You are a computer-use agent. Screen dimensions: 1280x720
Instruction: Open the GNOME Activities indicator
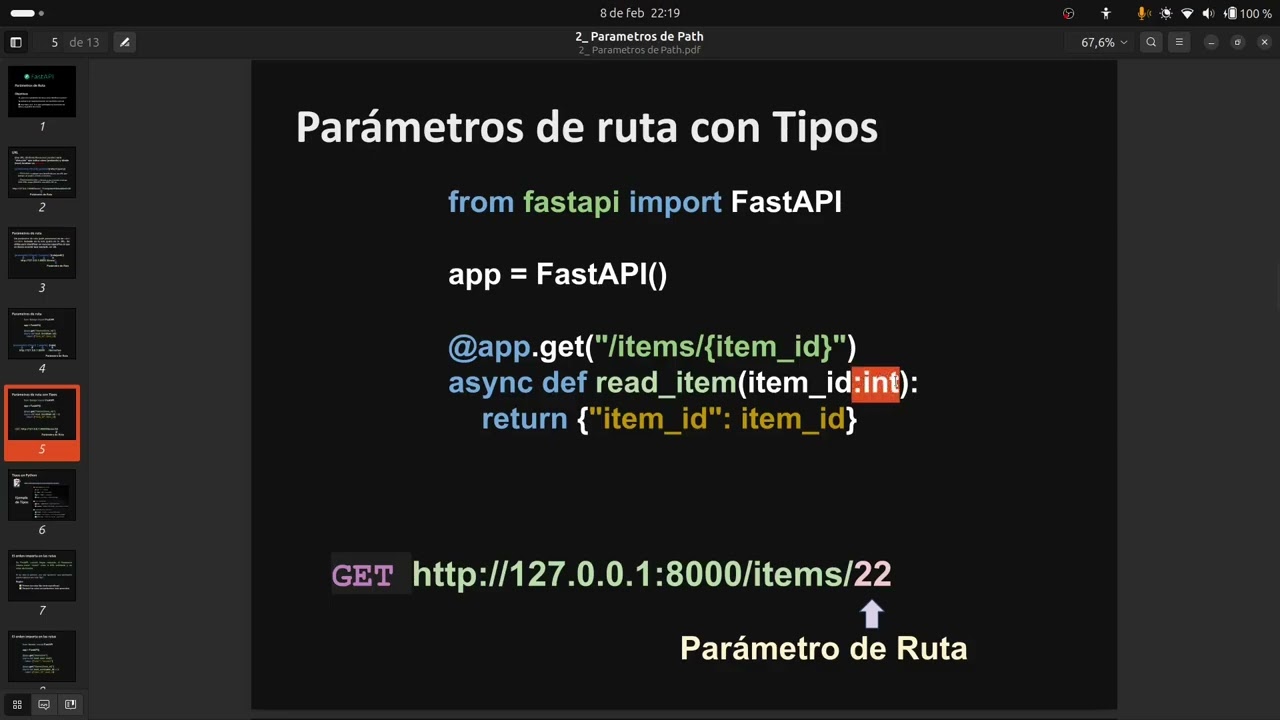[27, 13]
